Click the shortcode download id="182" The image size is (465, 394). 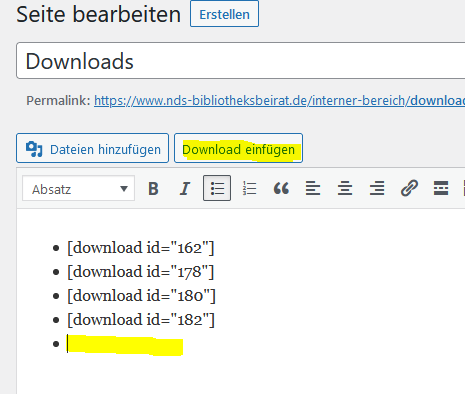141,320
